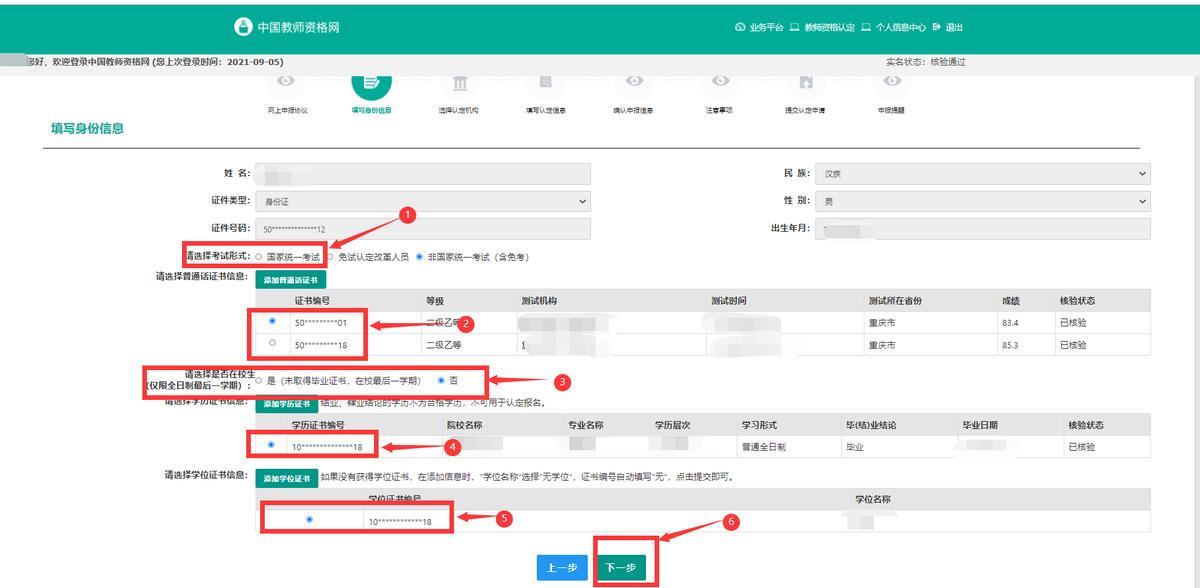
Task: Open 教师资格认定 in the top bar
Action: (822, 28)
